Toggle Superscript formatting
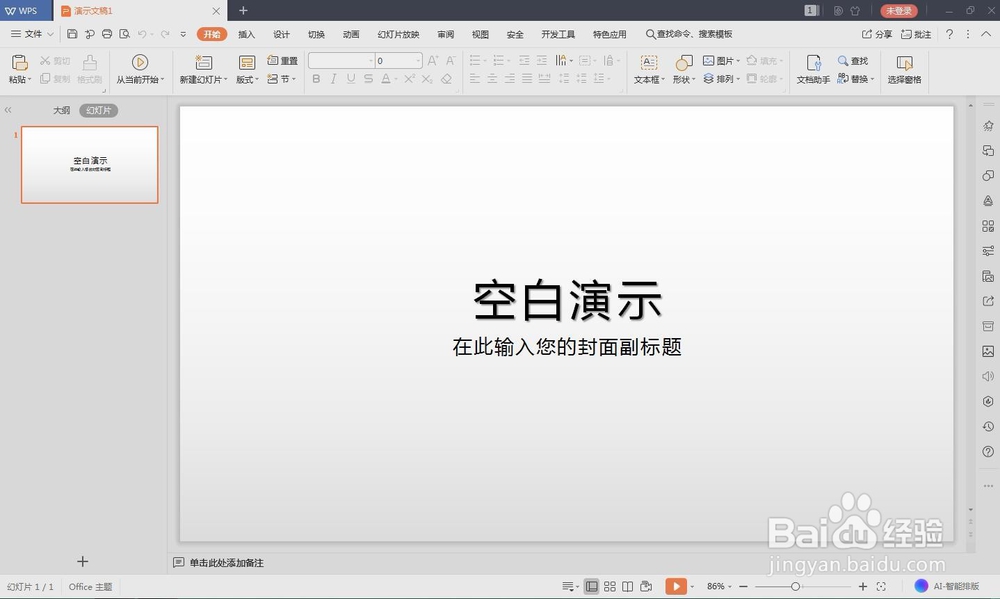Screen dimensions: 1000x599 tap(409, 79)
